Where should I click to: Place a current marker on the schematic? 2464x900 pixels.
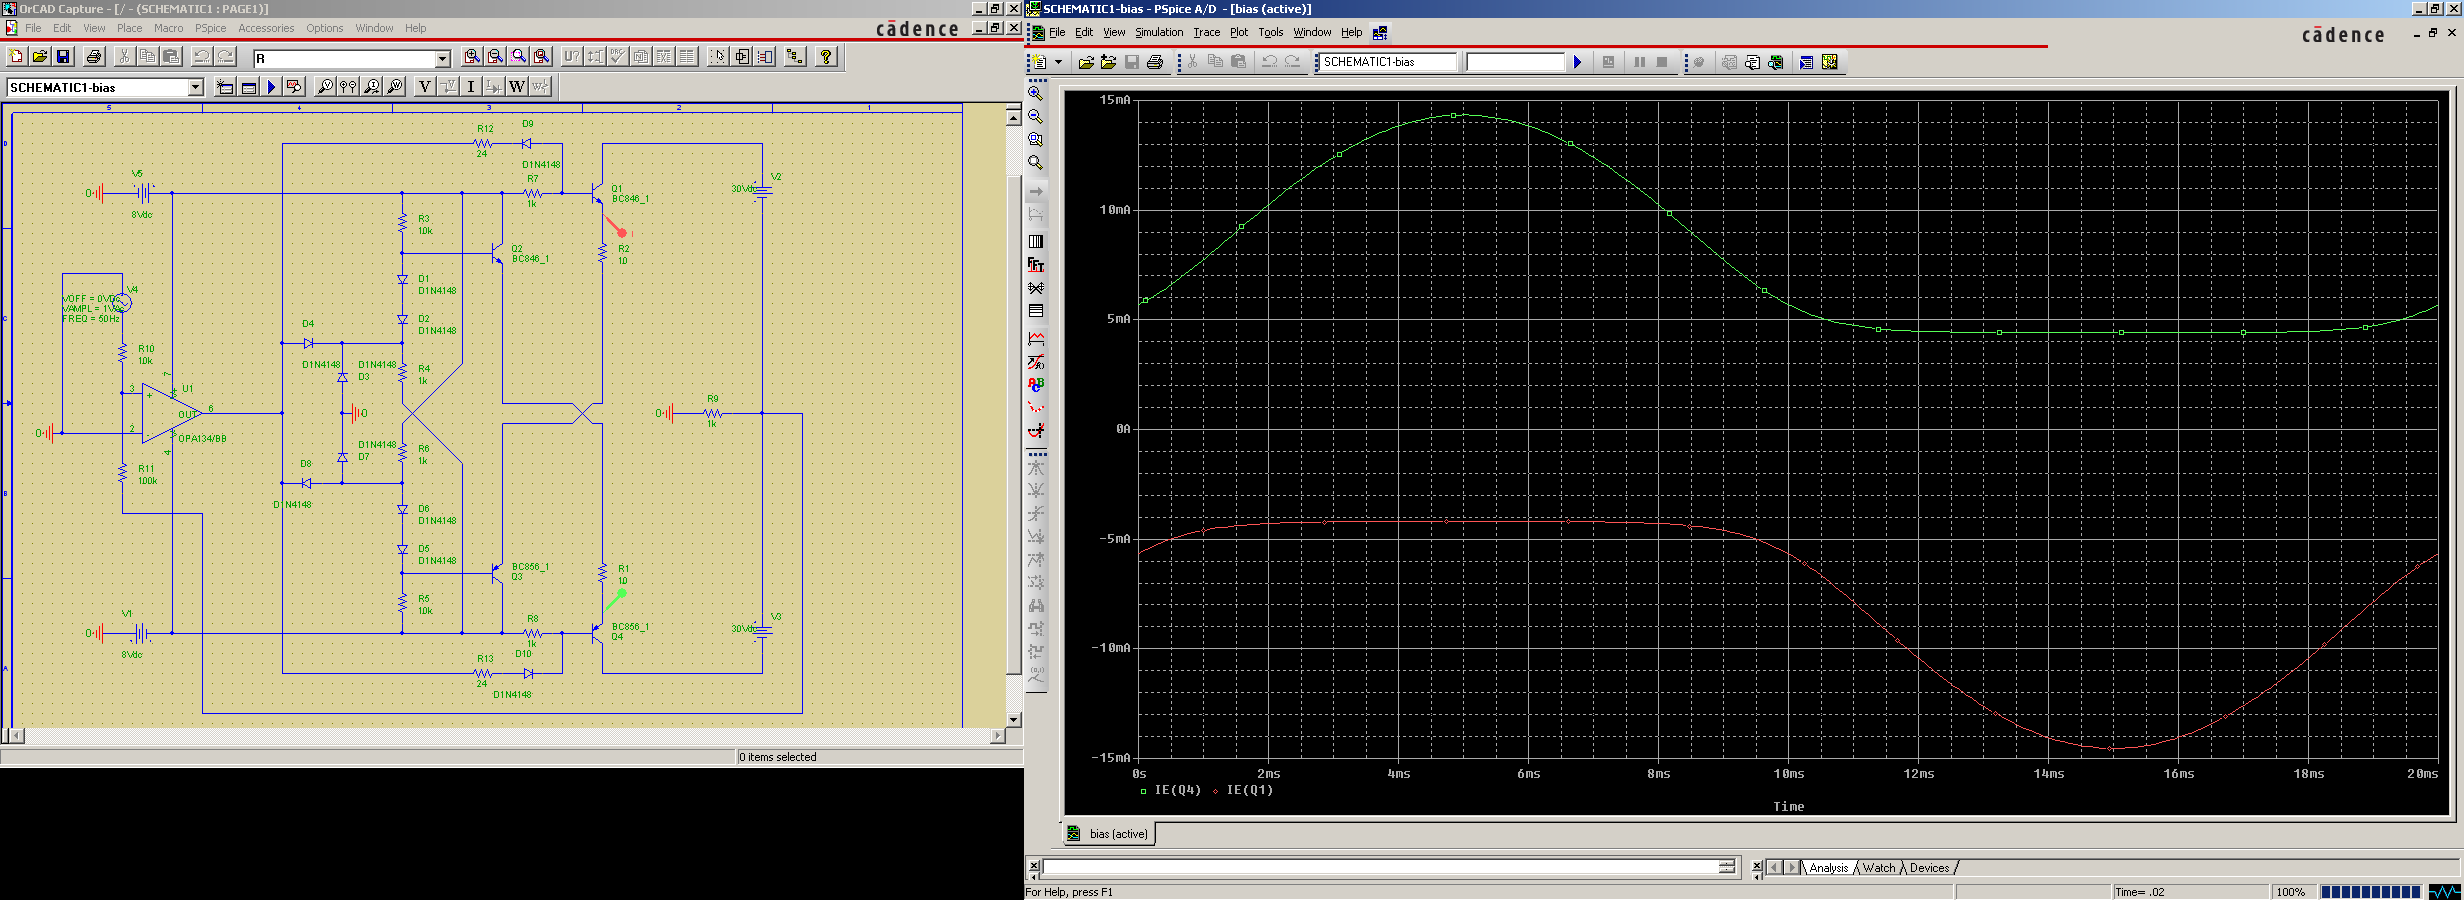[x=372, y=87]
